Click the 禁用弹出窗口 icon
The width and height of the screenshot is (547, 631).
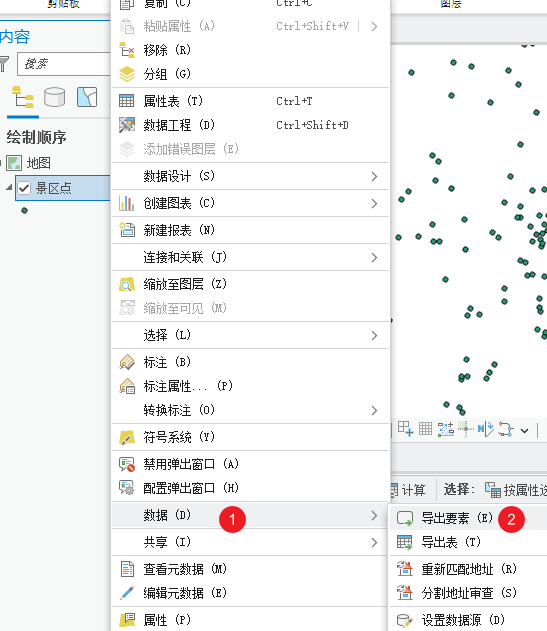(x=127, y=464)
